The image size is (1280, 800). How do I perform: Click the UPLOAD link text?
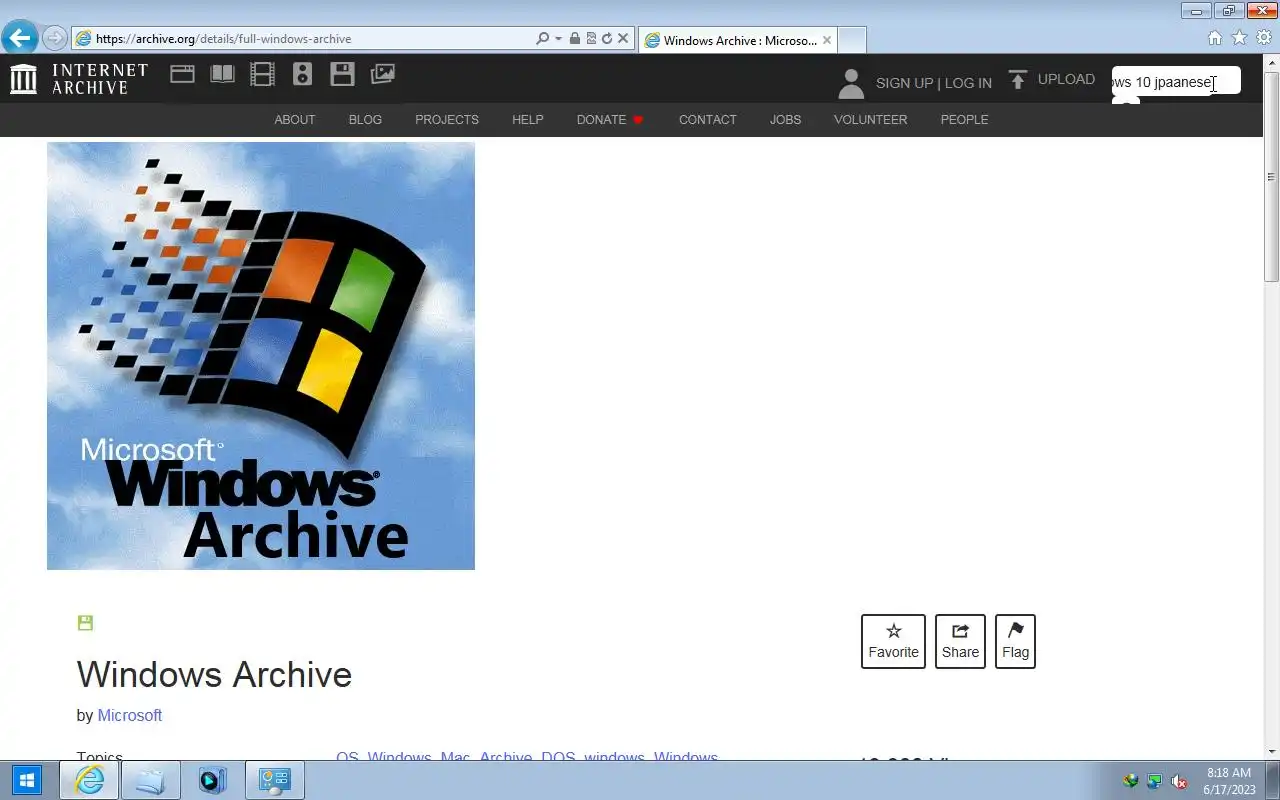(x=1066, y=79)
